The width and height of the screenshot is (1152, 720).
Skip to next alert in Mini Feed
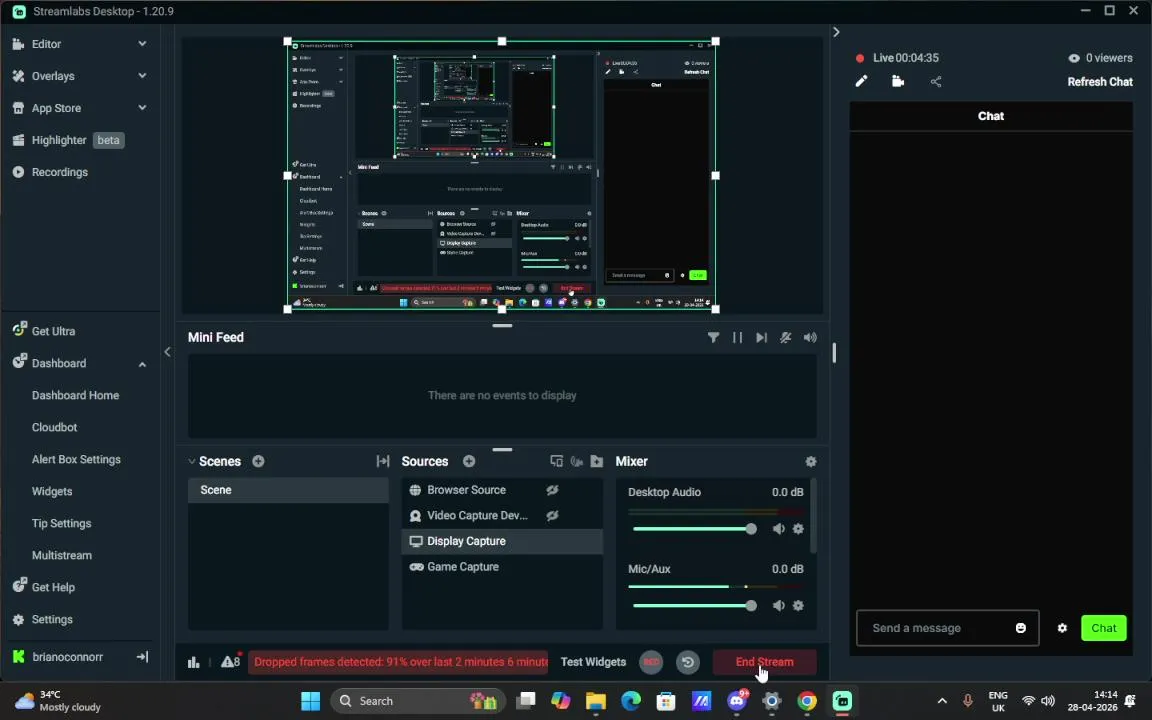pos(761,337)
